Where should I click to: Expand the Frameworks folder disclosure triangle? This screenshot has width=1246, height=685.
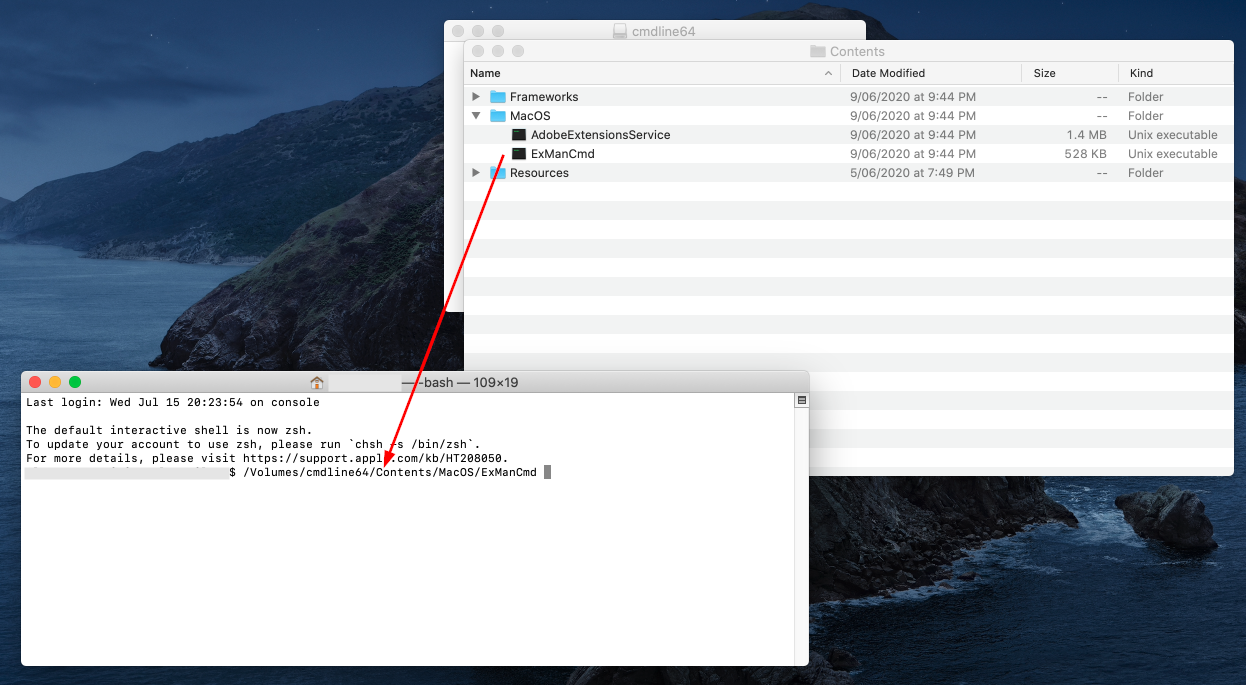pyautogui.click(x=476, y=97)
